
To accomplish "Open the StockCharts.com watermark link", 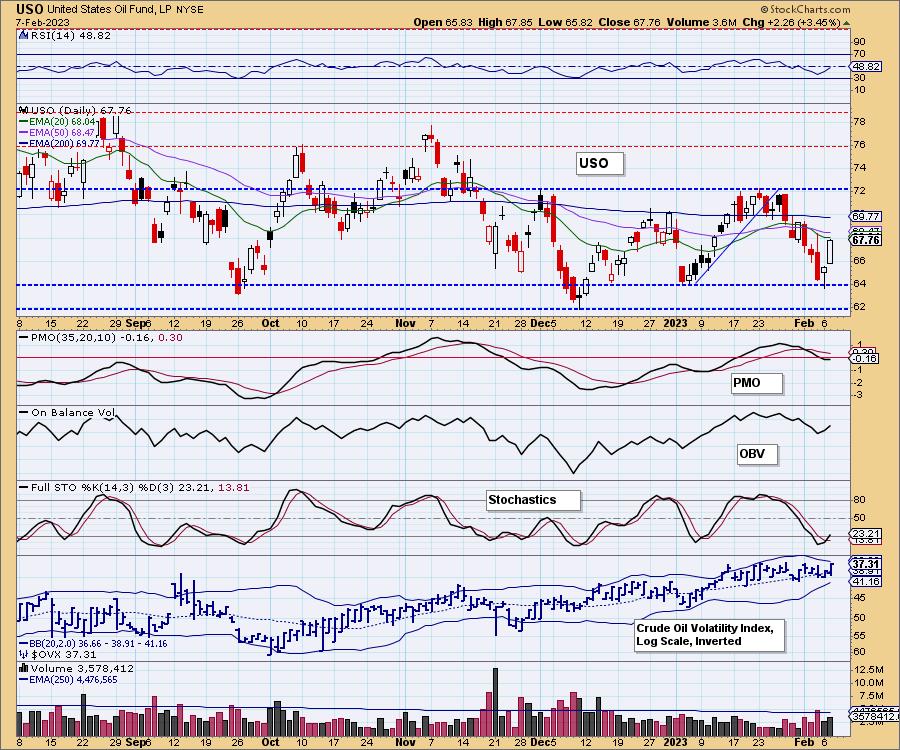I will 805,9.
